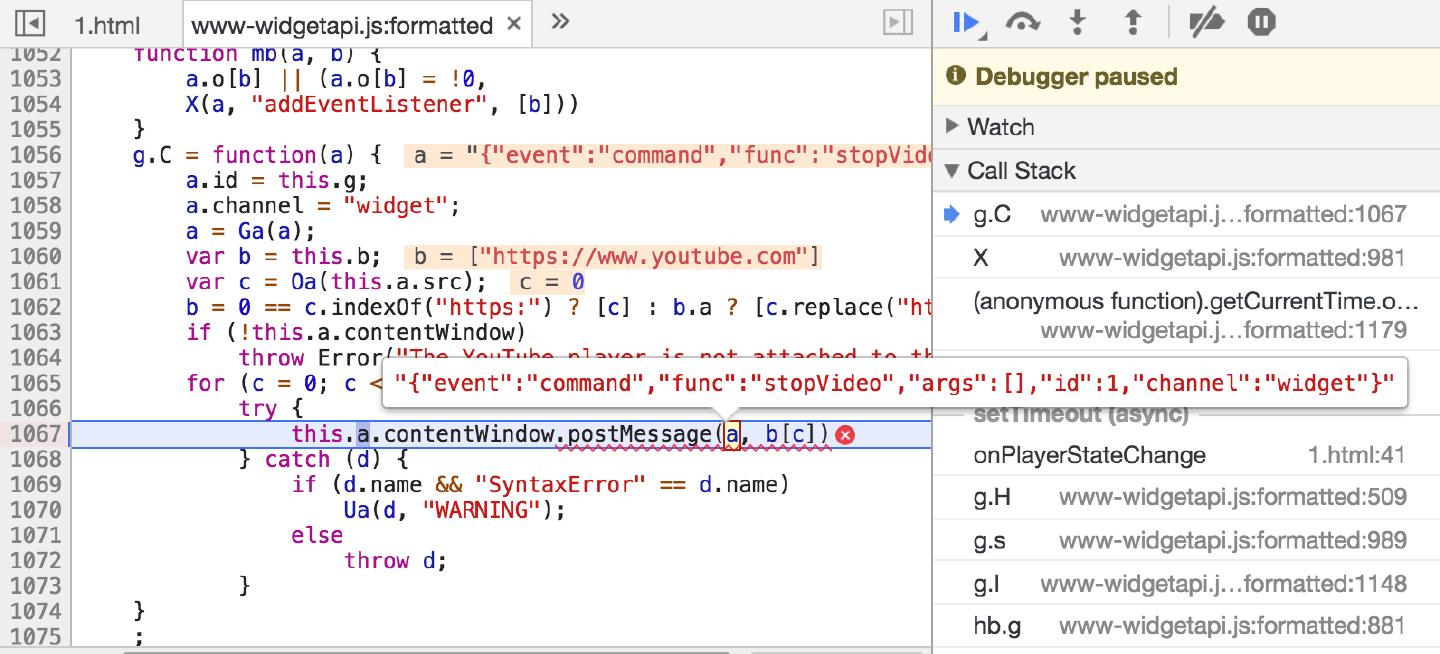The height and width of the screenshot is (654, 1440).
Task: Click the Step into function arrow
Action: point(1077,22)
